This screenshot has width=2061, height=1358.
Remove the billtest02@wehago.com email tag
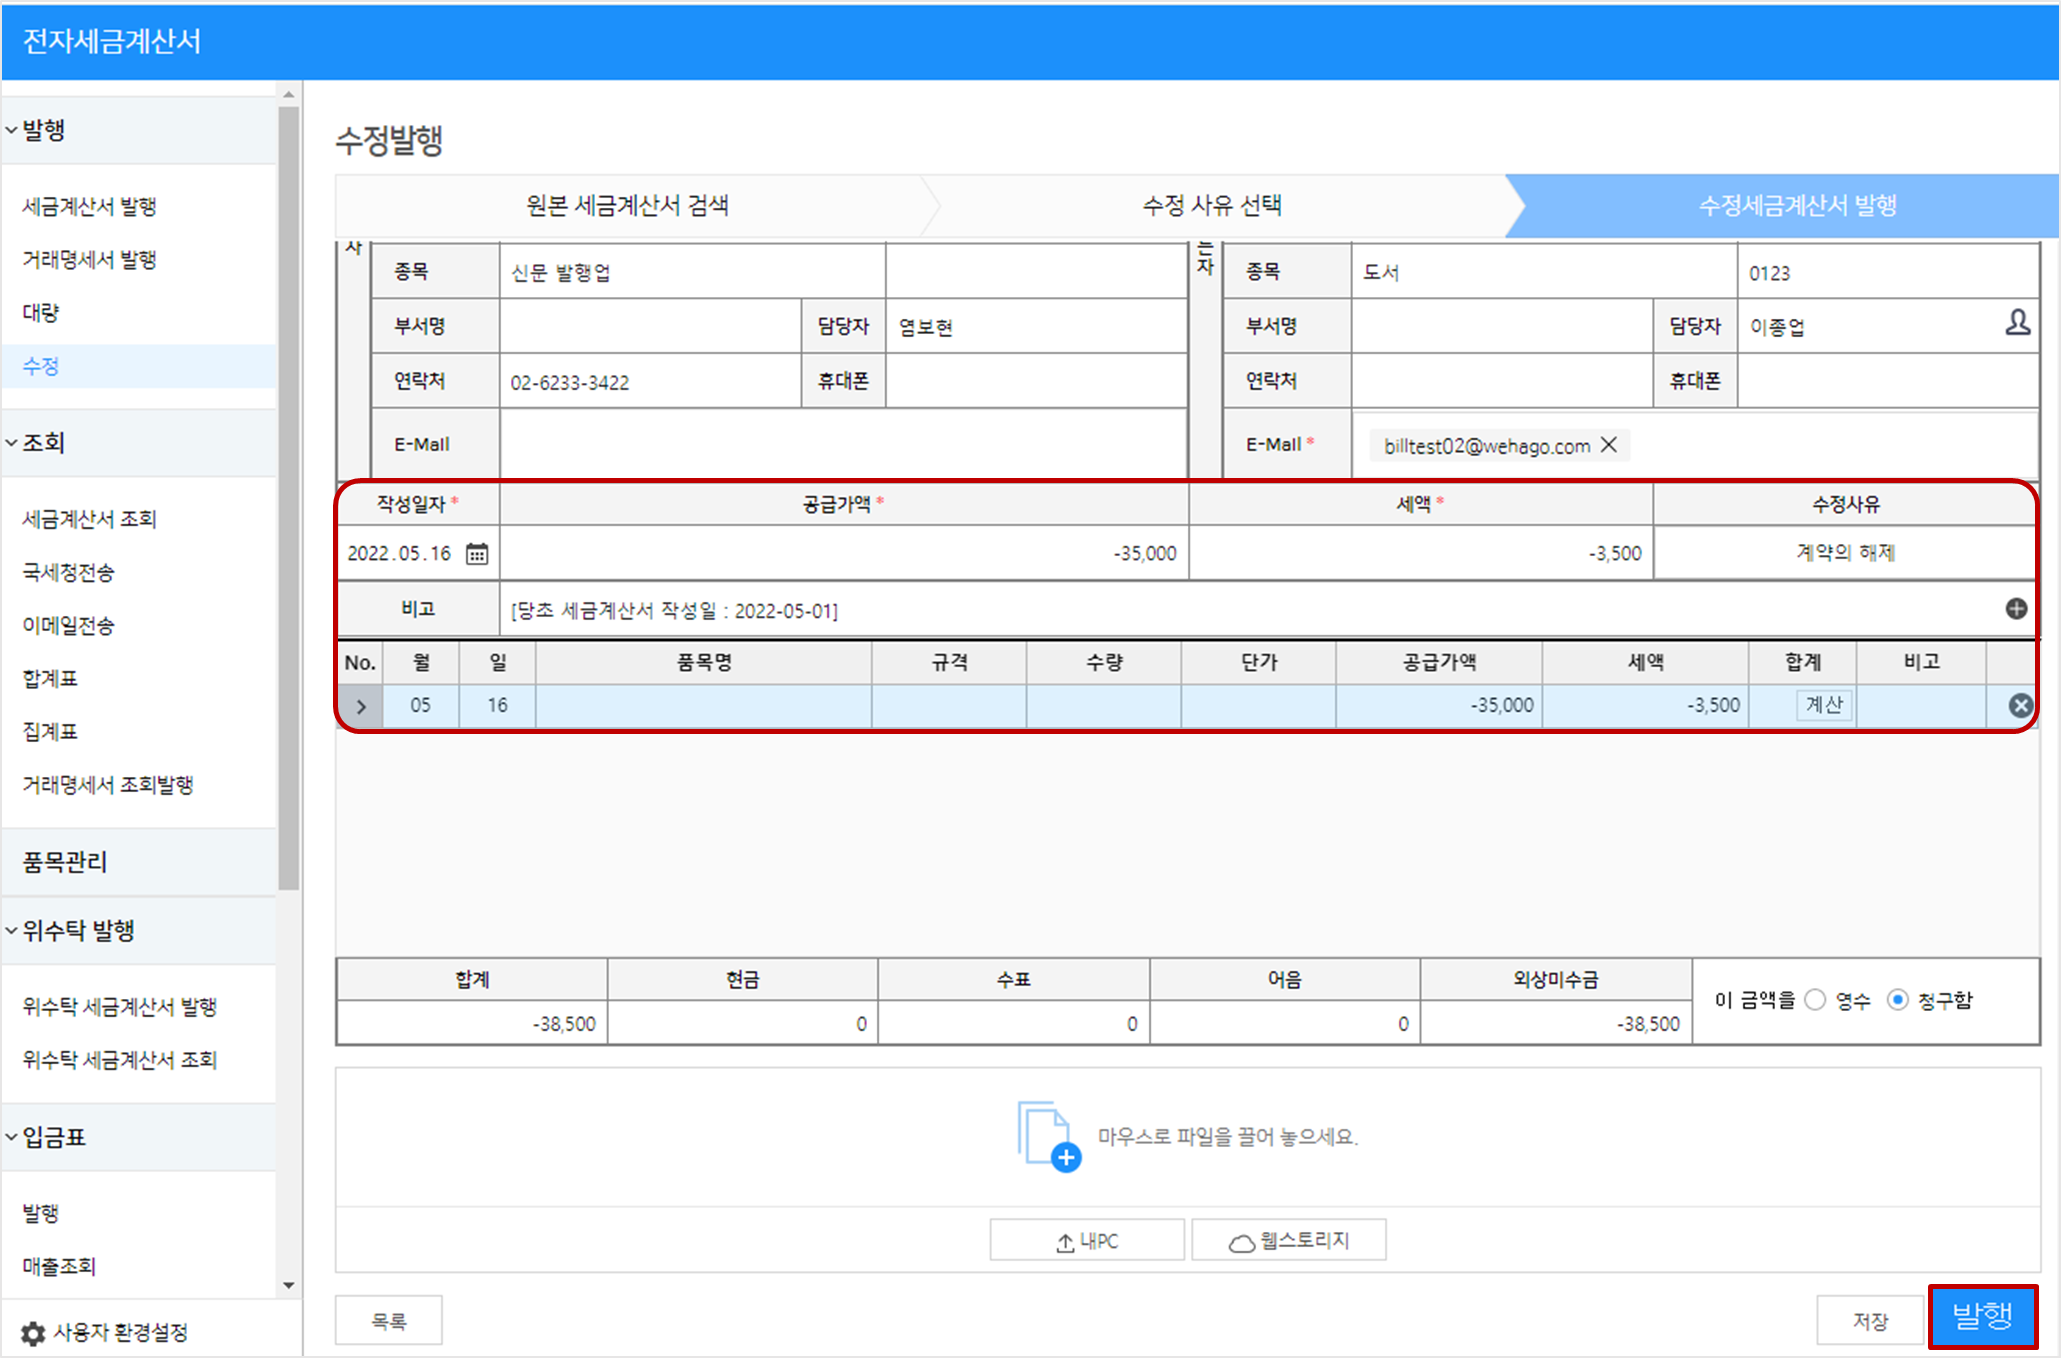click(1609, 445)
